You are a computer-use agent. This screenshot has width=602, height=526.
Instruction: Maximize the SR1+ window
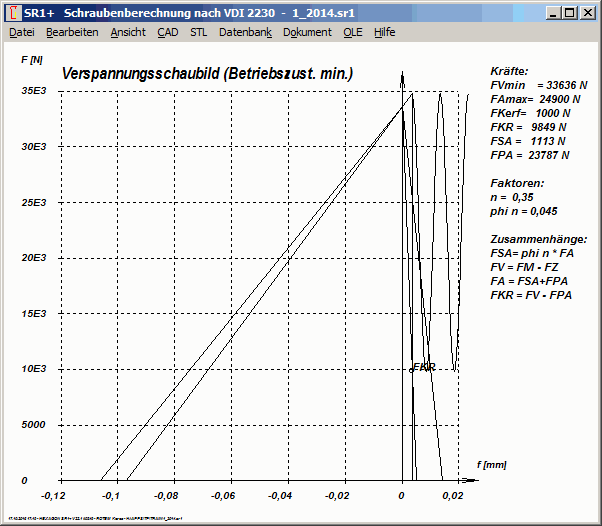pyautogui.click(x=568, y=13)
